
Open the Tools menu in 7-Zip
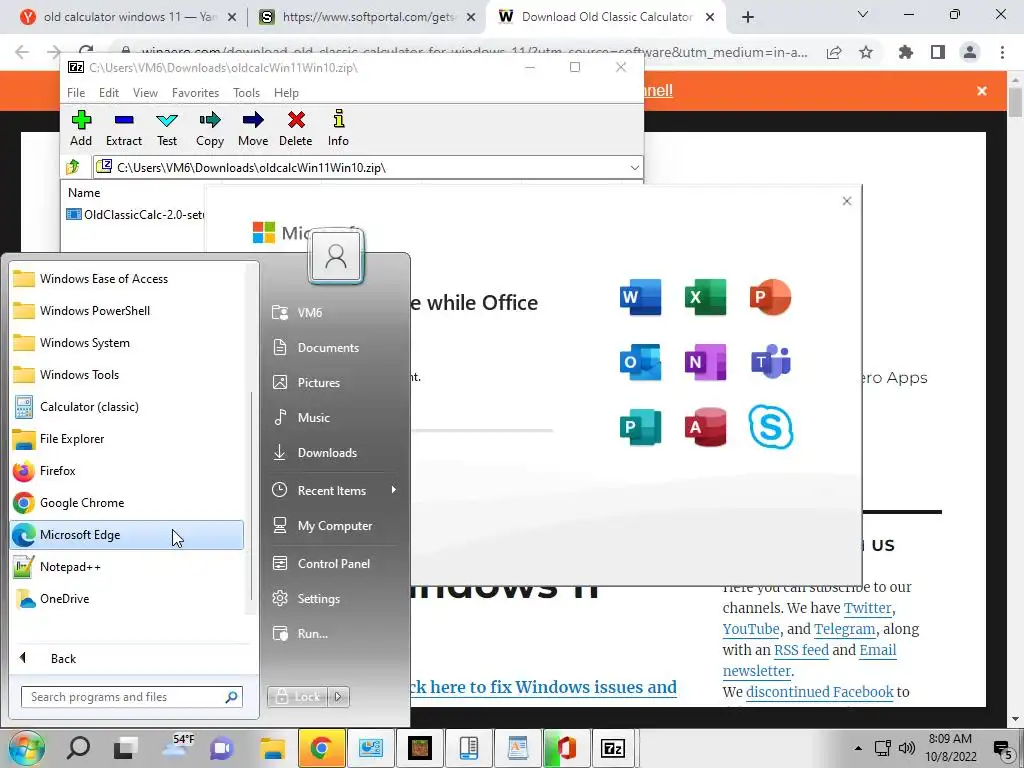[246, 93]
